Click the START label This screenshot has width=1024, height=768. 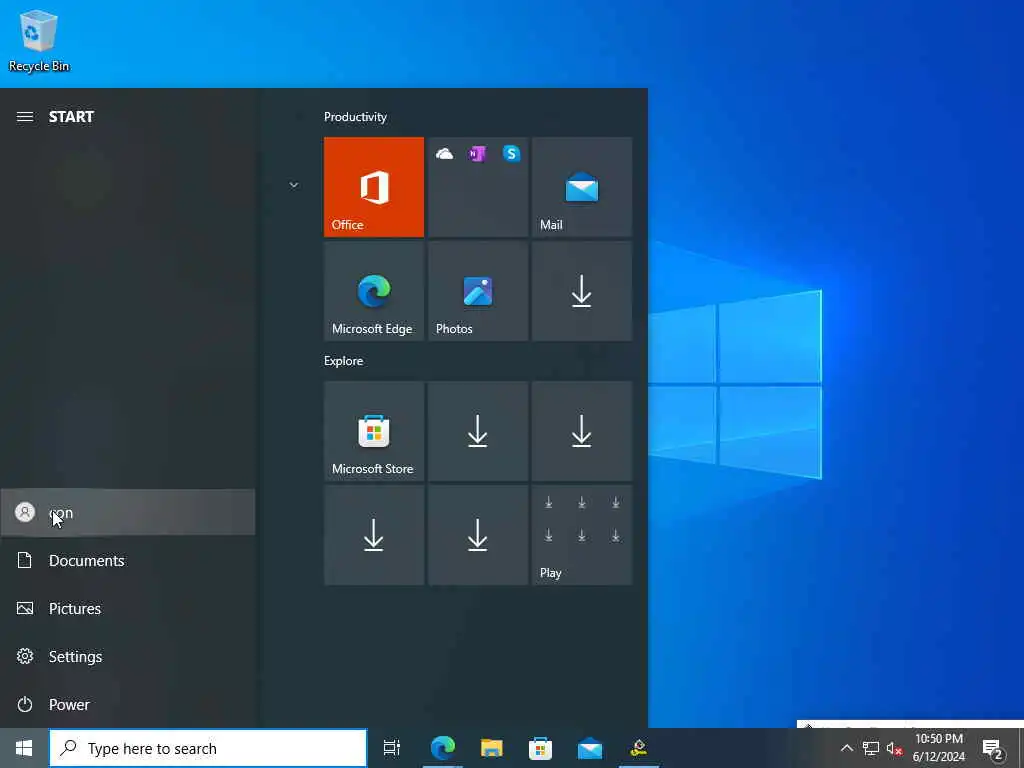pos(71,117)
